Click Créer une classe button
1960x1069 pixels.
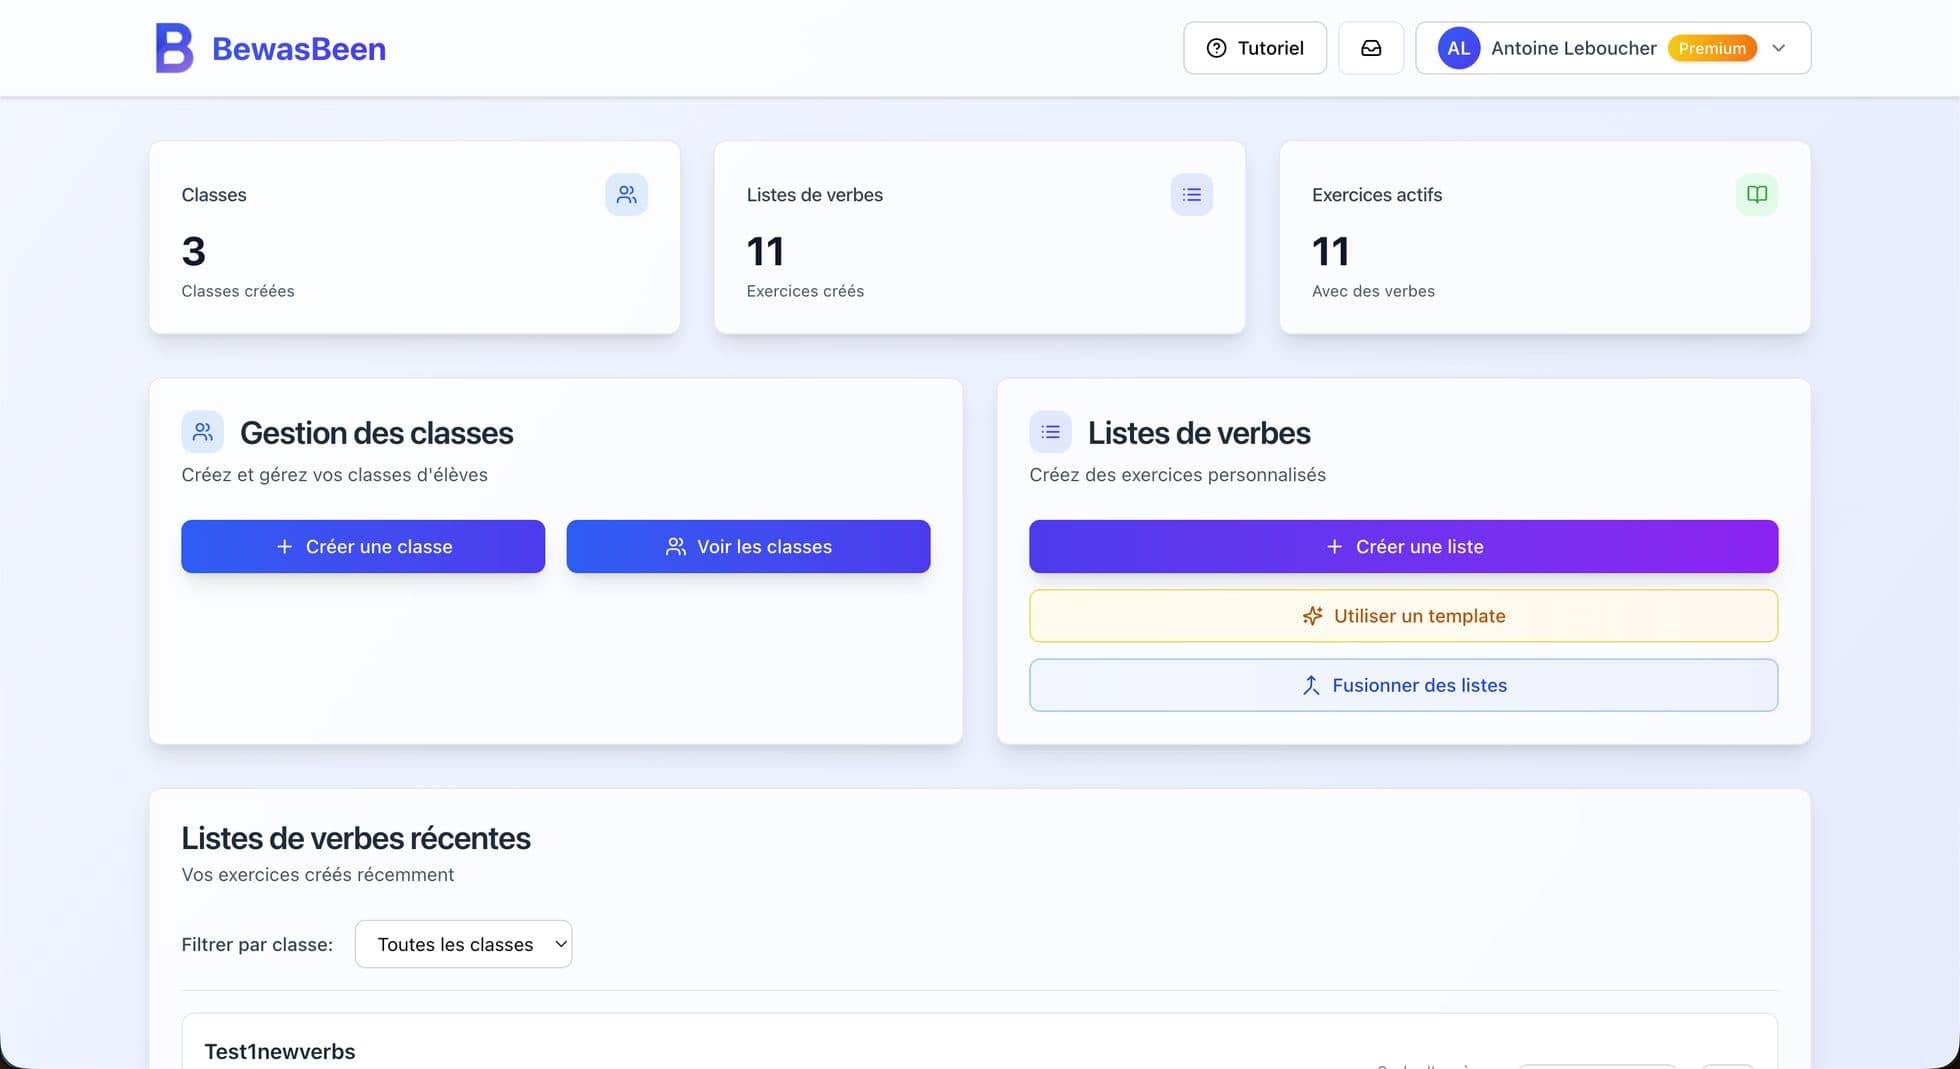[363, 546]
